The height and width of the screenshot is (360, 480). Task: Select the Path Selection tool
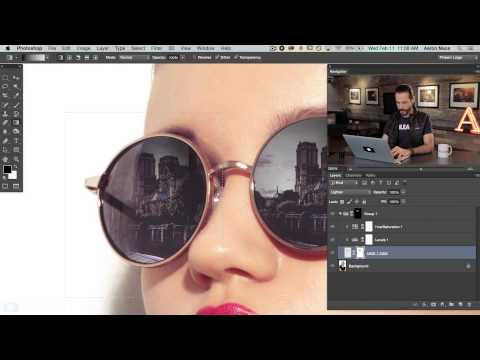(x=5, y=150)
